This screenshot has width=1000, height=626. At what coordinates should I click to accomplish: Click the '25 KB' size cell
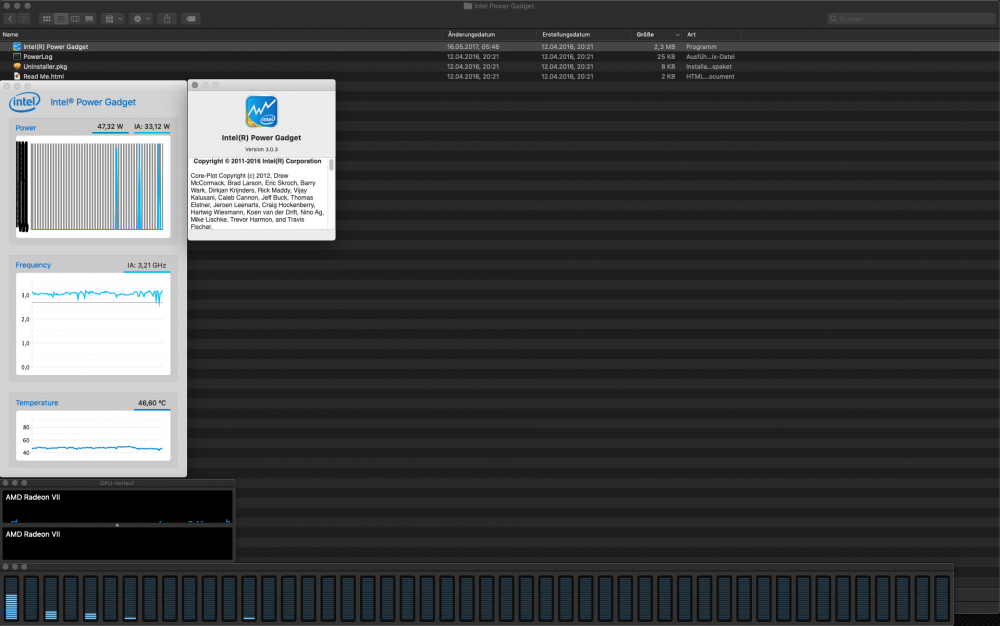(x=666, y=57)
